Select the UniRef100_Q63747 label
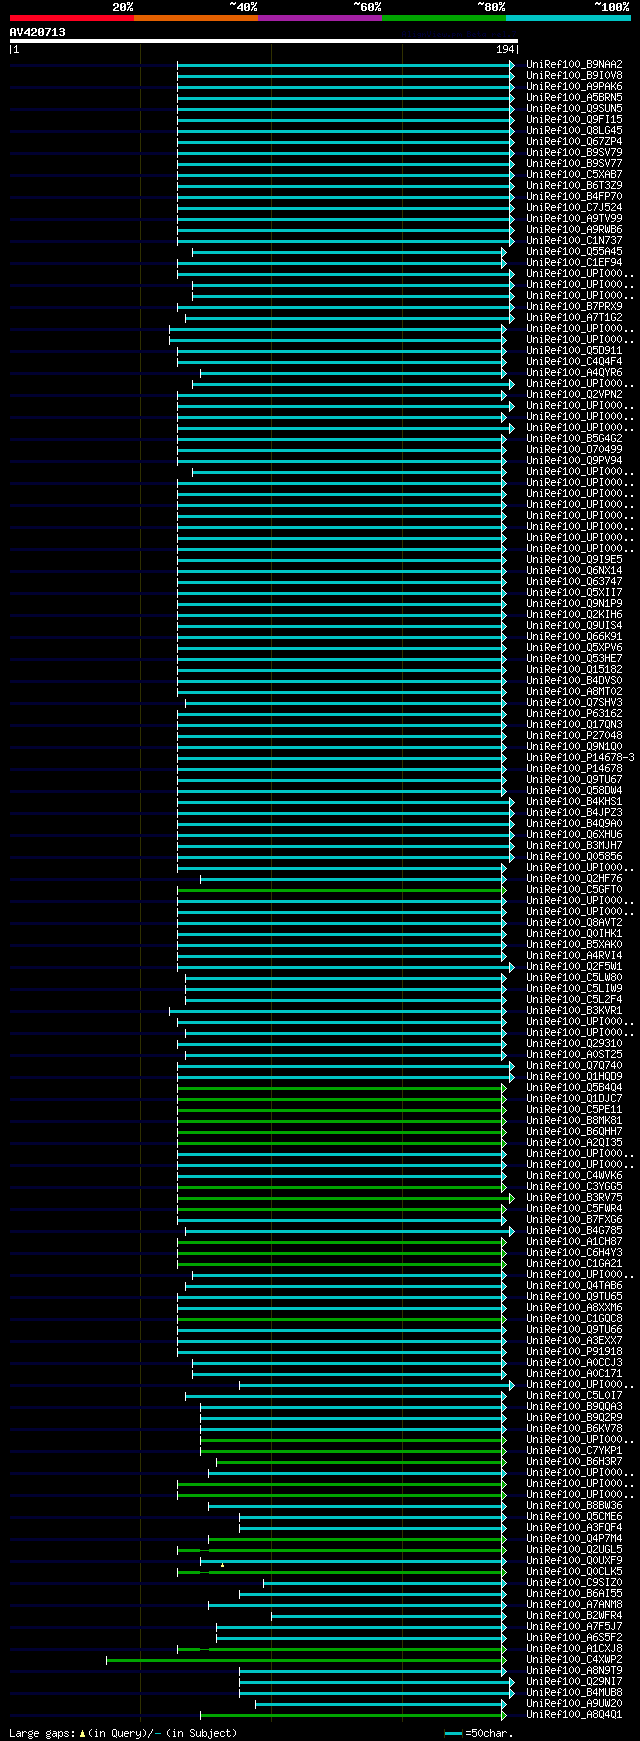The image size is (640, 1741). pyautogui.click(x=574, y=581)
